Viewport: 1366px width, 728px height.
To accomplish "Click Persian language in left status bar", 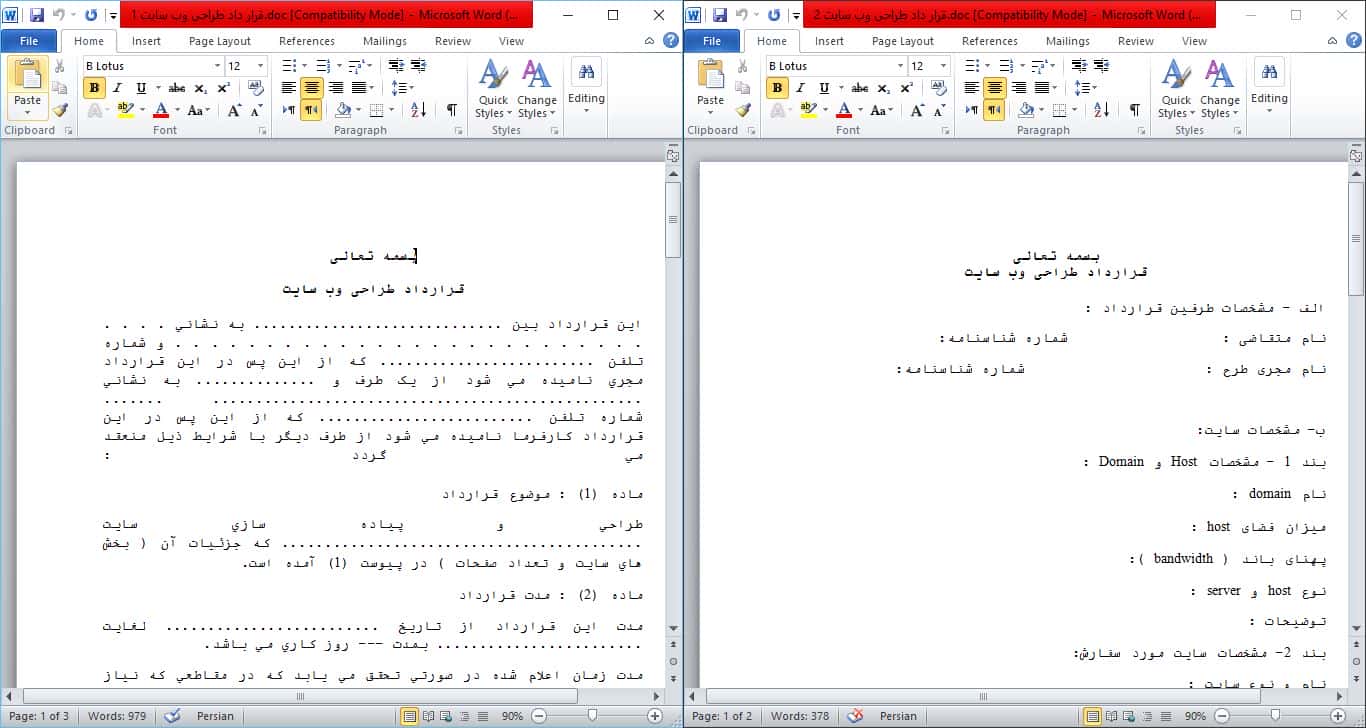I will click(215, 716).
